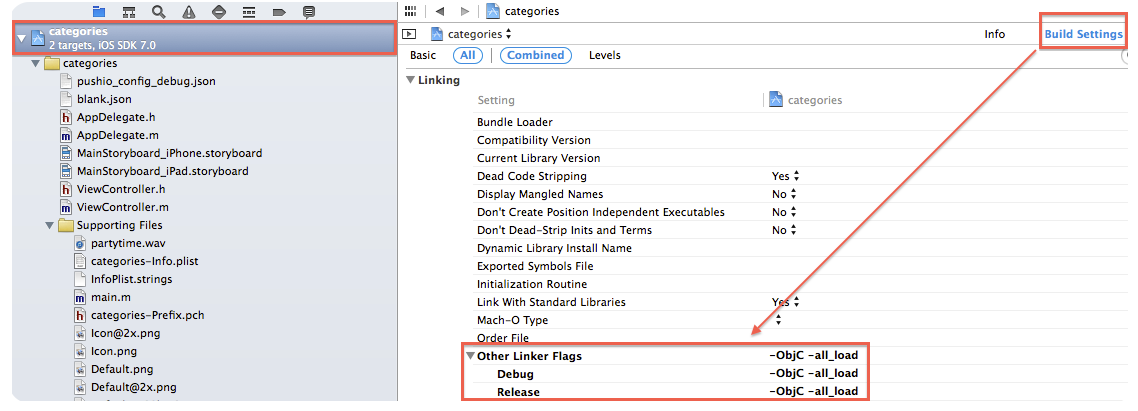This screenshot has width=1138, height=411.
Task: Click the Order File setting
Action: pos(503,338)
